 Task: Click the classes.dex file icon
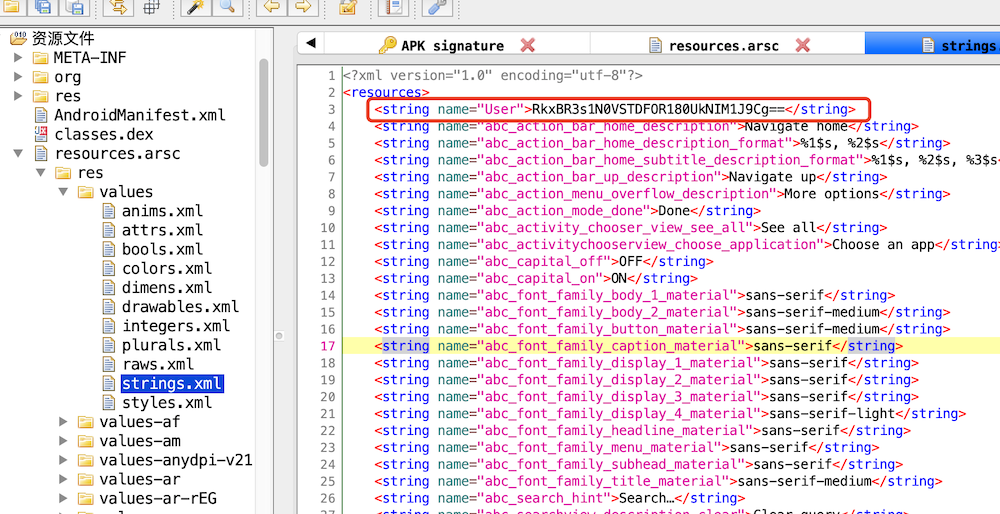coord(41,134)
